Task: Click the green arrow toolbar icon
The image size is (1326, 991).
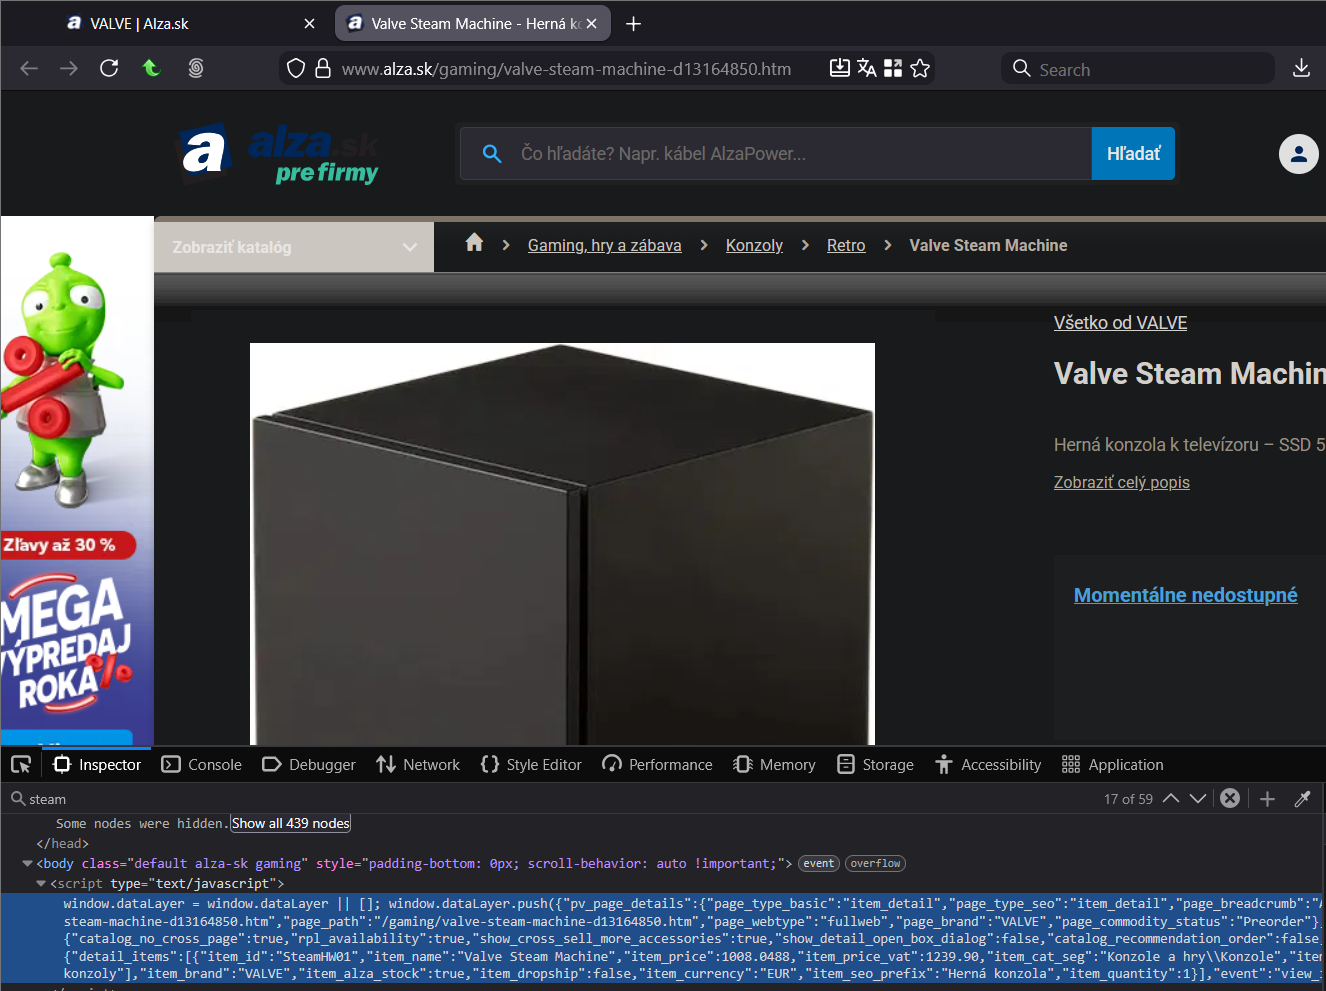Action: coord(152,68)
